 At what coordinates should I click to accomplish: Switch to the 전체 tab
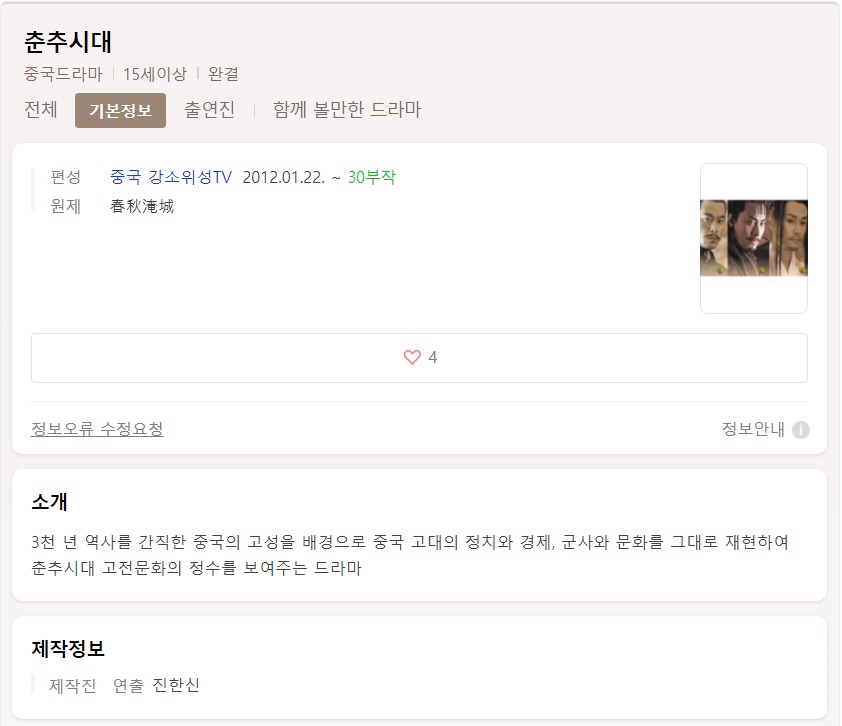coord(41,110)
